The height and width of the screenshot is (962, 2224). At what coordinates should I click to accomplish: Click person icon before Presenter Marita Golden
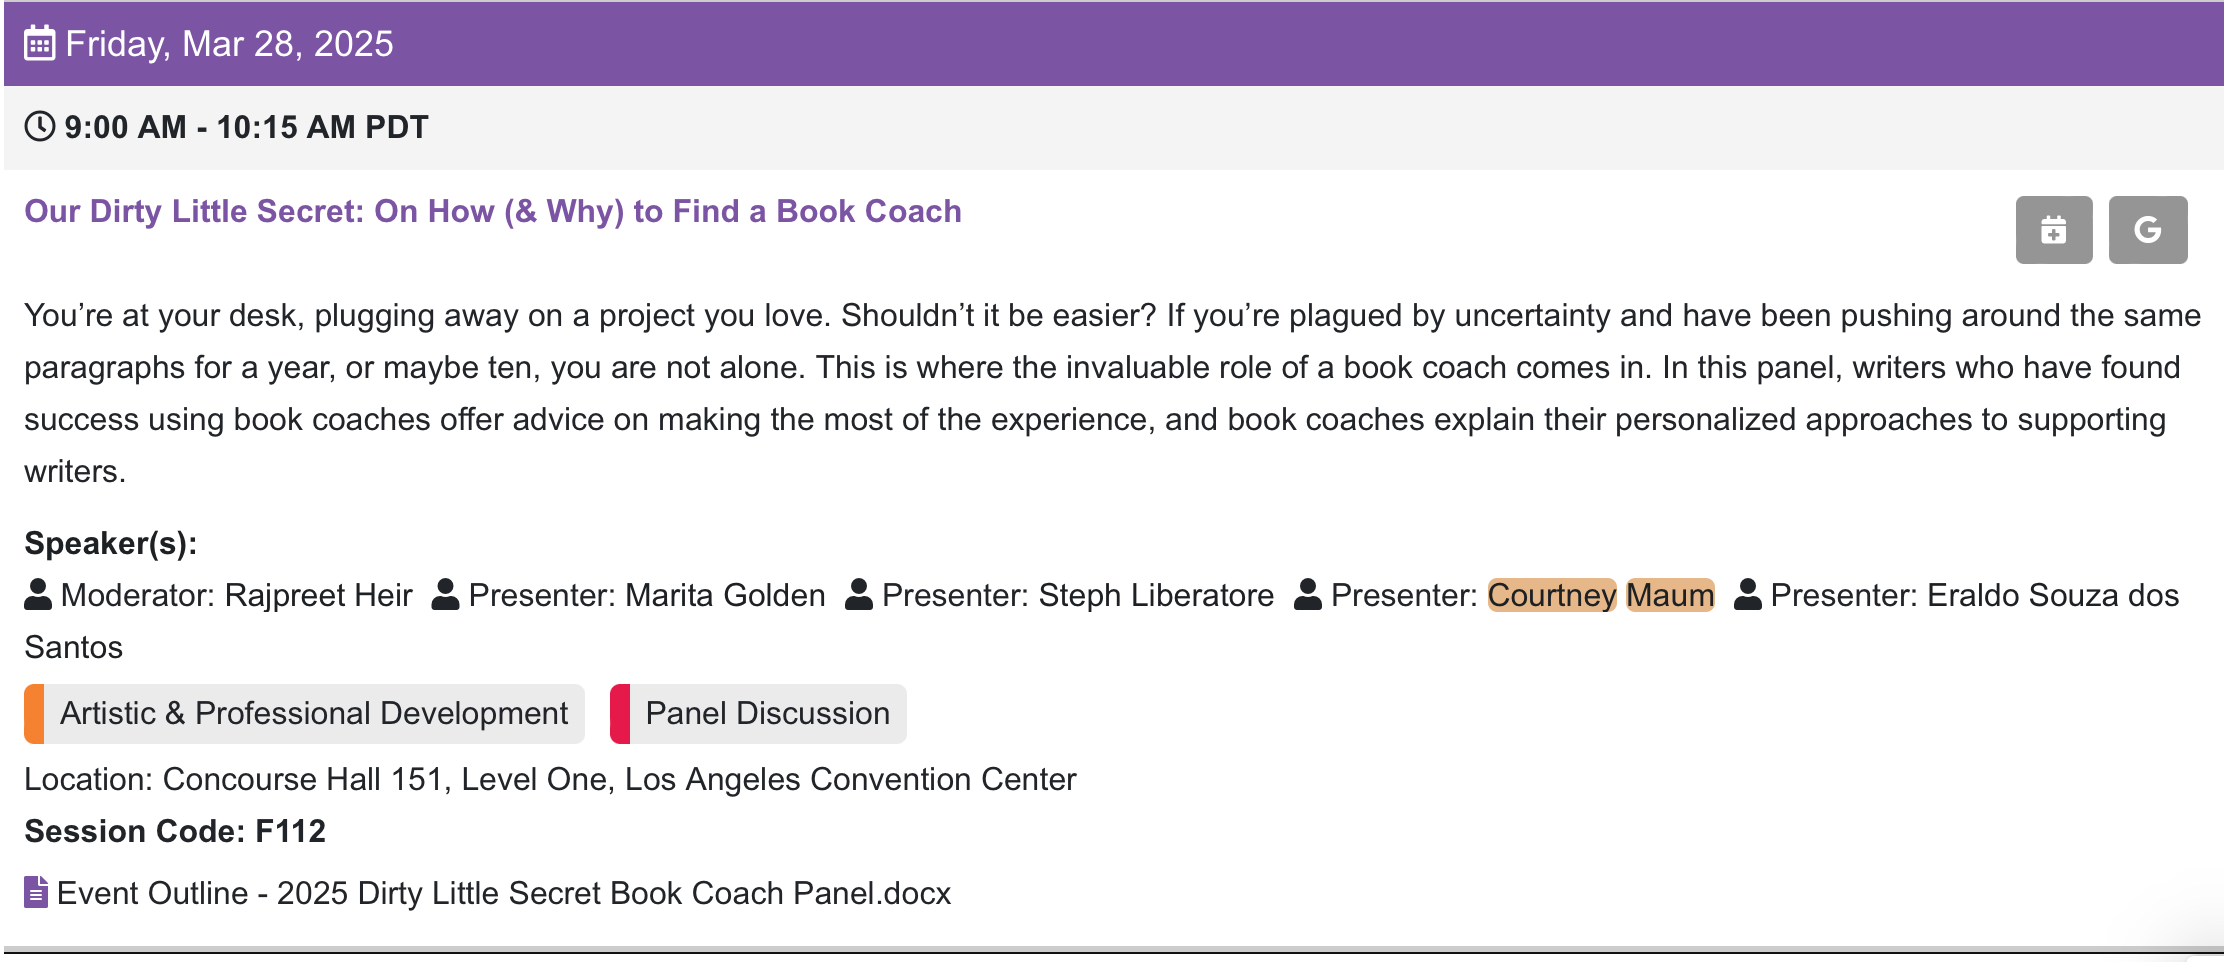point(445,595)
